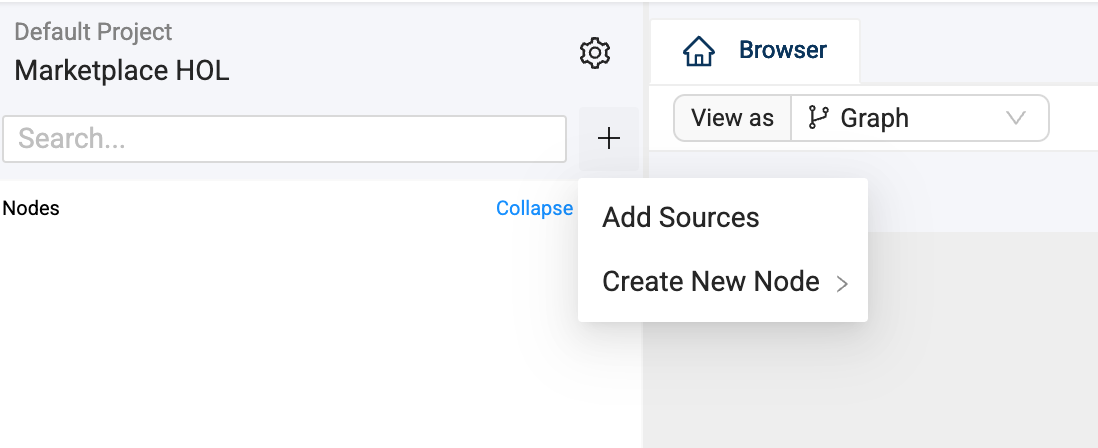Screen dimensions: 1098x448
Task: Select Create New Node menu entry
Action: (x=711, y=282)
